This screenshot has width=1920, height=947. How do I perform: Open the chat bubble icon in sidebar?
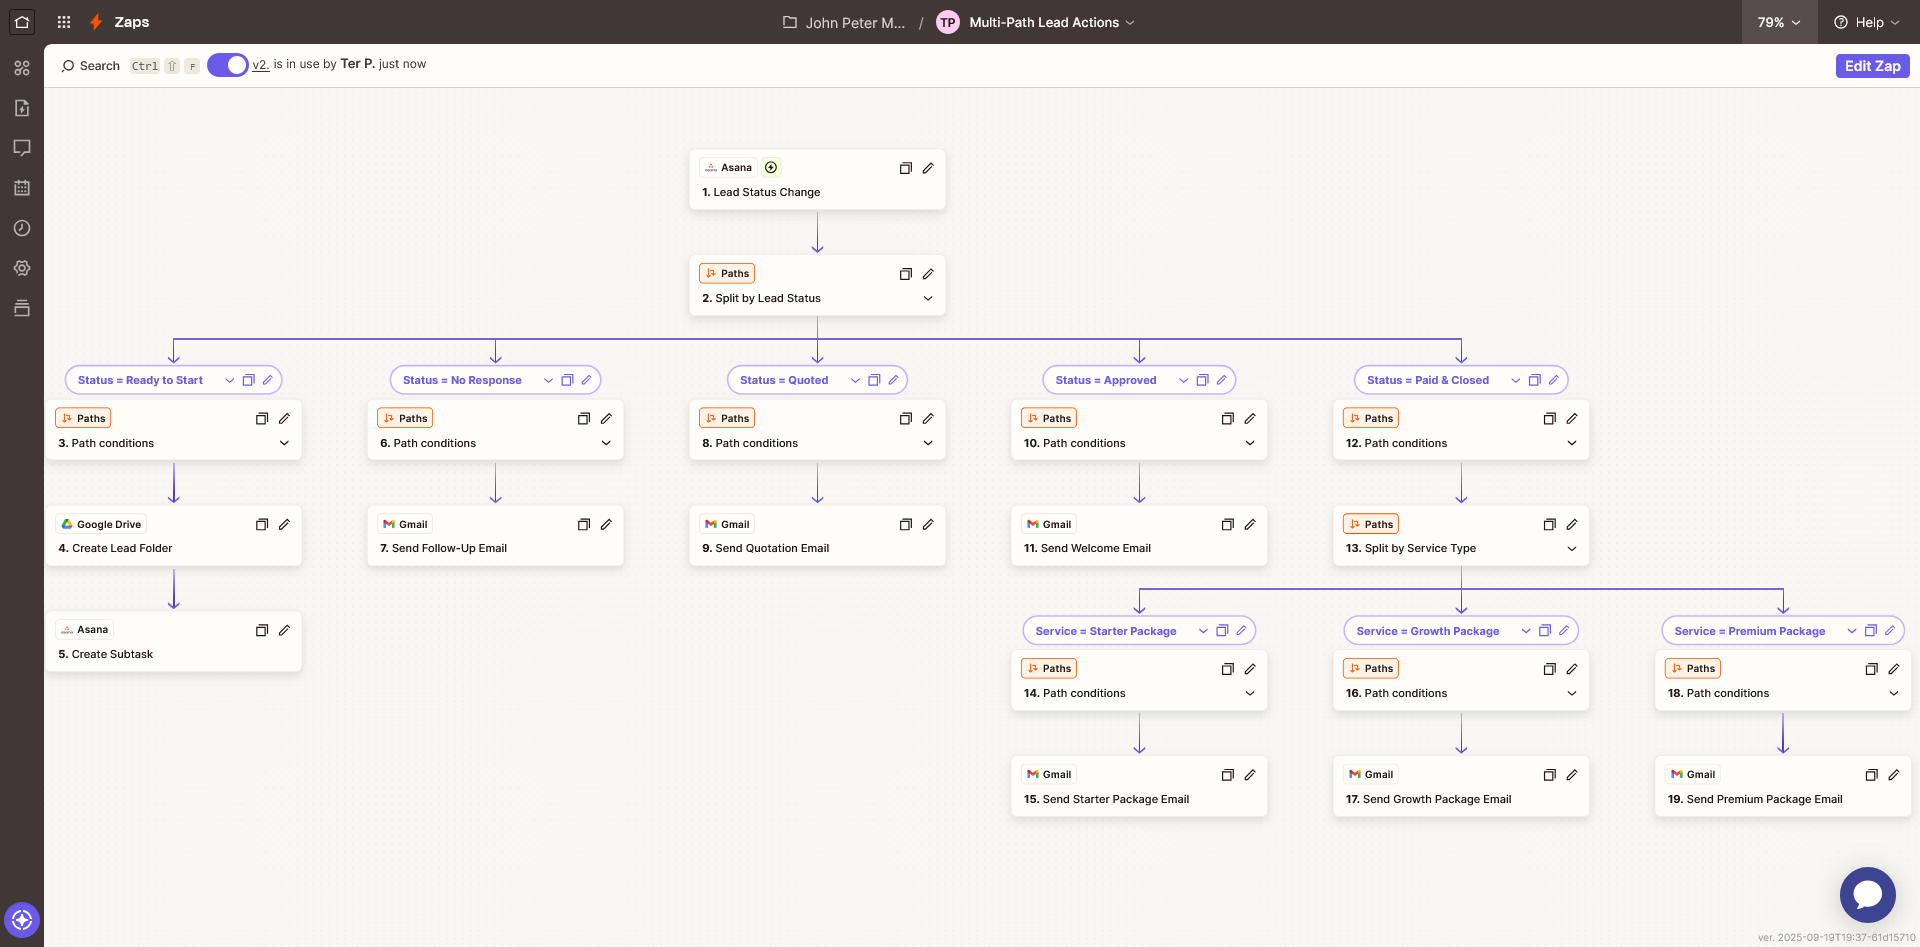[x=21, y=148]
